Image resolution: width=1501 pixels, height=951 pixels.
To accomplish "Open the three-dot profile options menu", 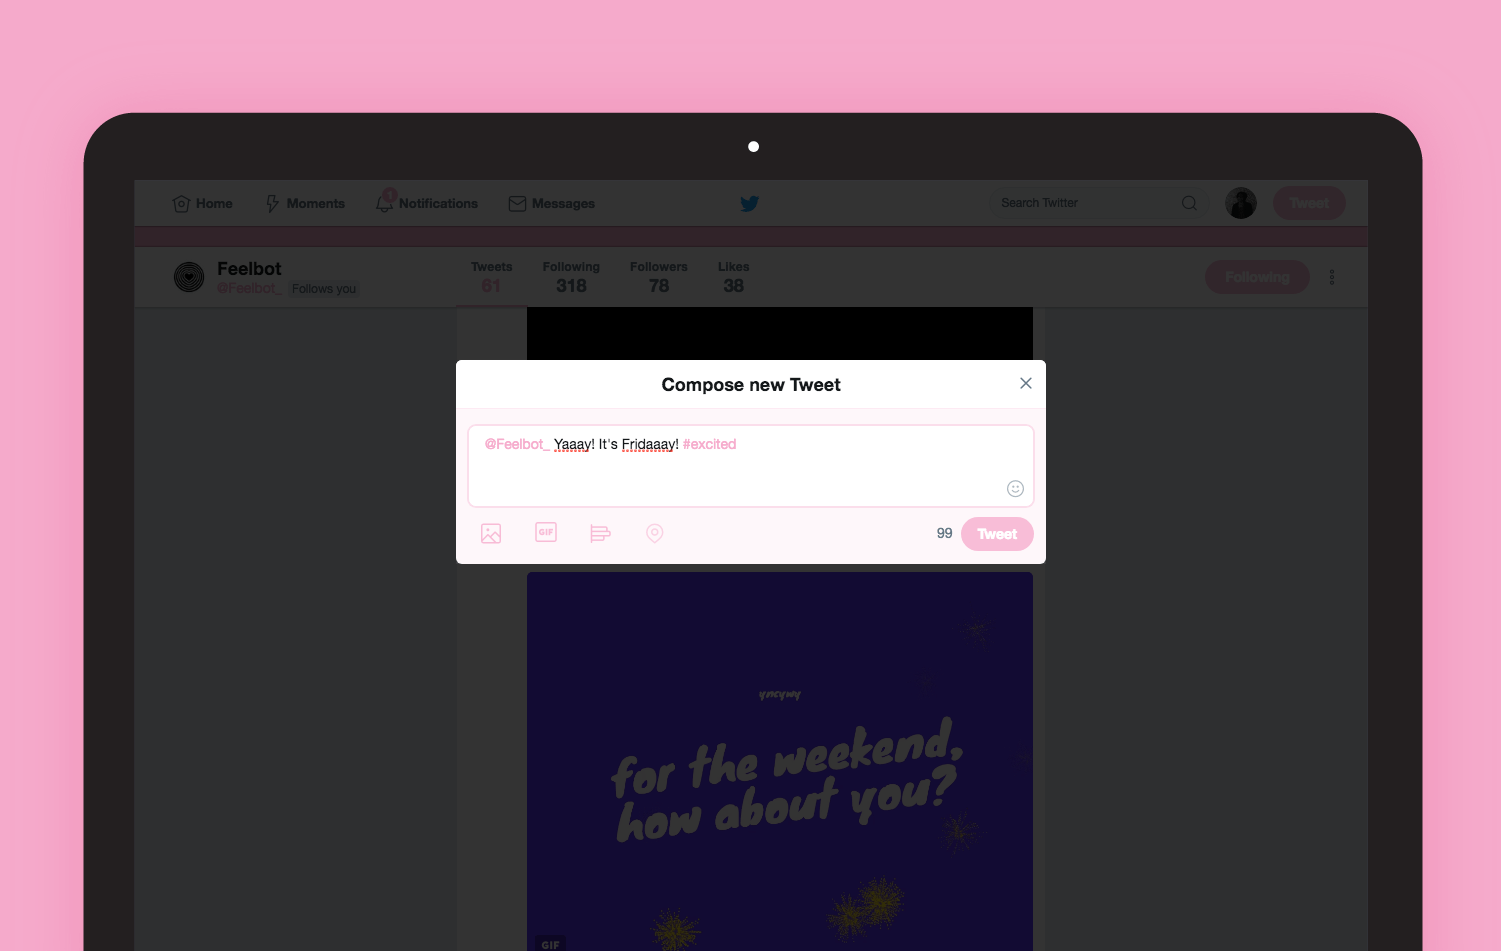I will pyautogui.click(x=1331, y=277).
